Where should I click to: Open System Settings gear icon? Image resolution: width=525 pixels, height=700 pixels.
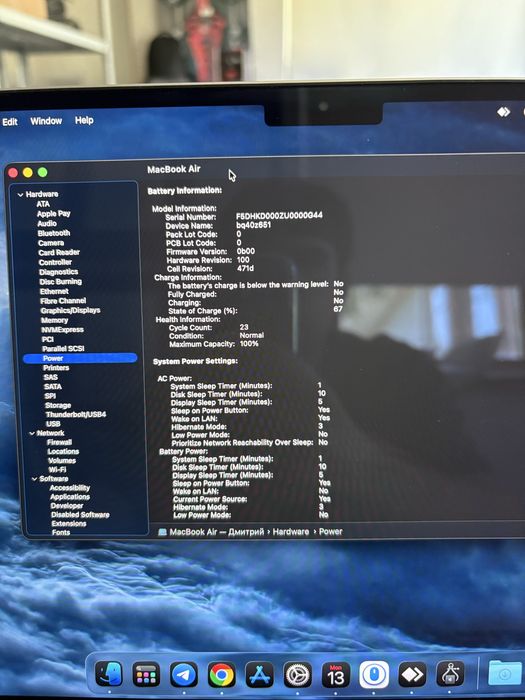coord(297,675)
